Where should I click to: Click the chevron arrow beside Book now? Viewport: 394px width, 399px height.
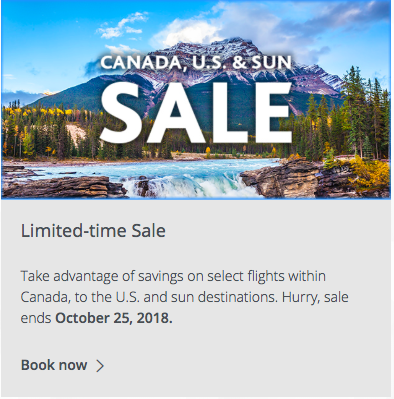(100, 366)
